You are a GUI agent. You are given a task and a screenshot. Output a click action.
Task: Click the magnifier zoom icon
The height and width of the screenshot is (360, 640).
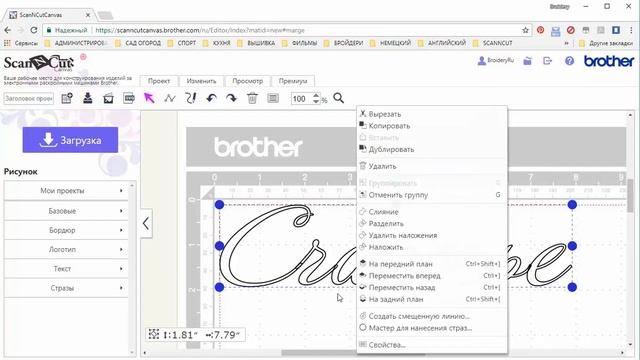tap(338, 98)
